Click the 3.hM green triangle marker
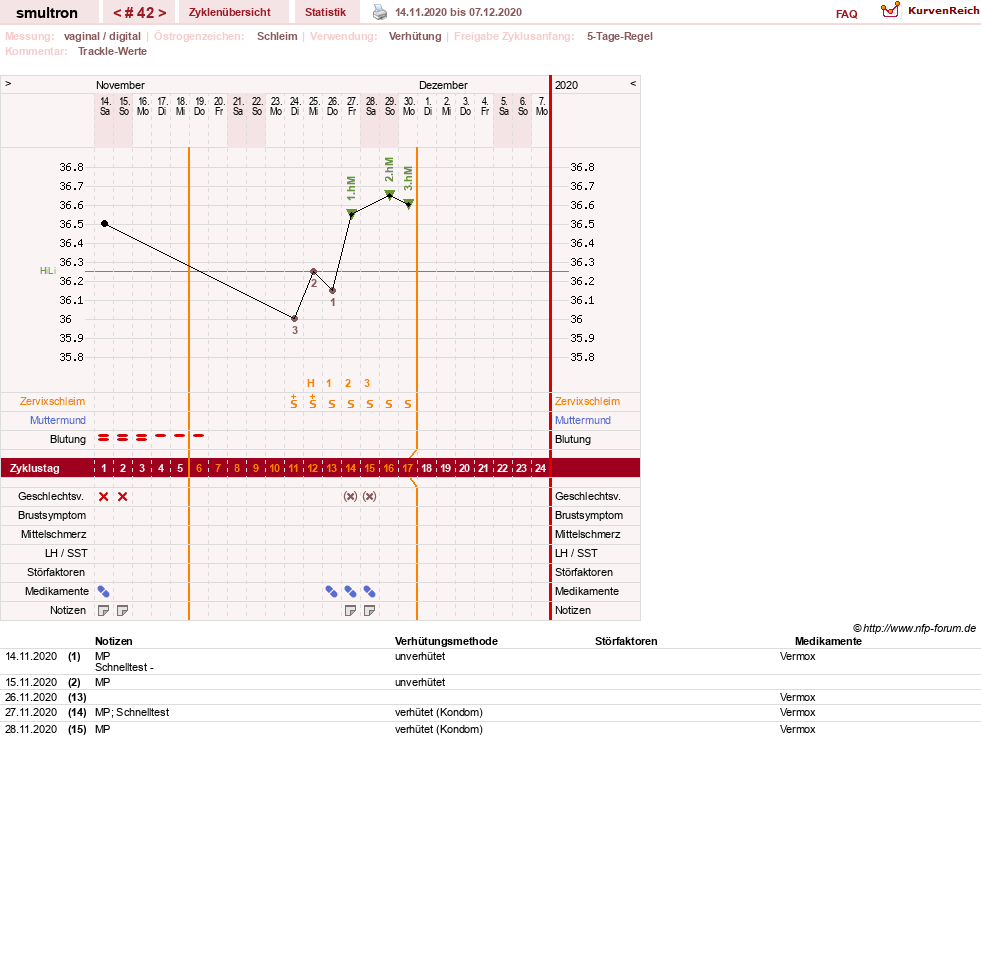This screenshot has width=981, height=954. [409, 204]
